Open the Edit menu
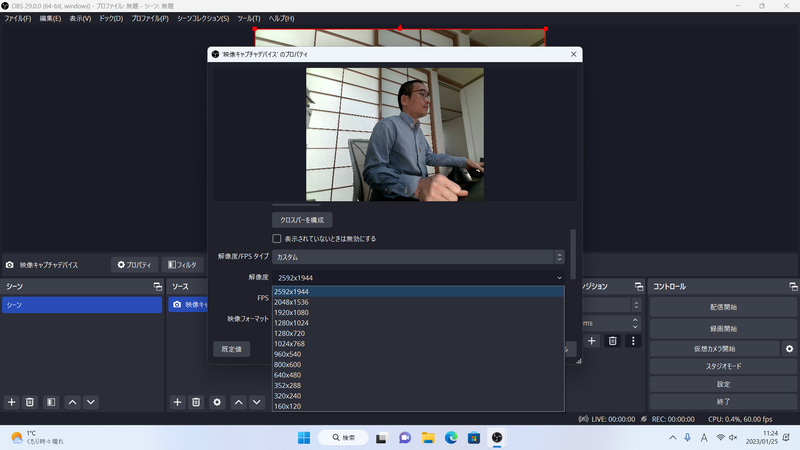 50,18
